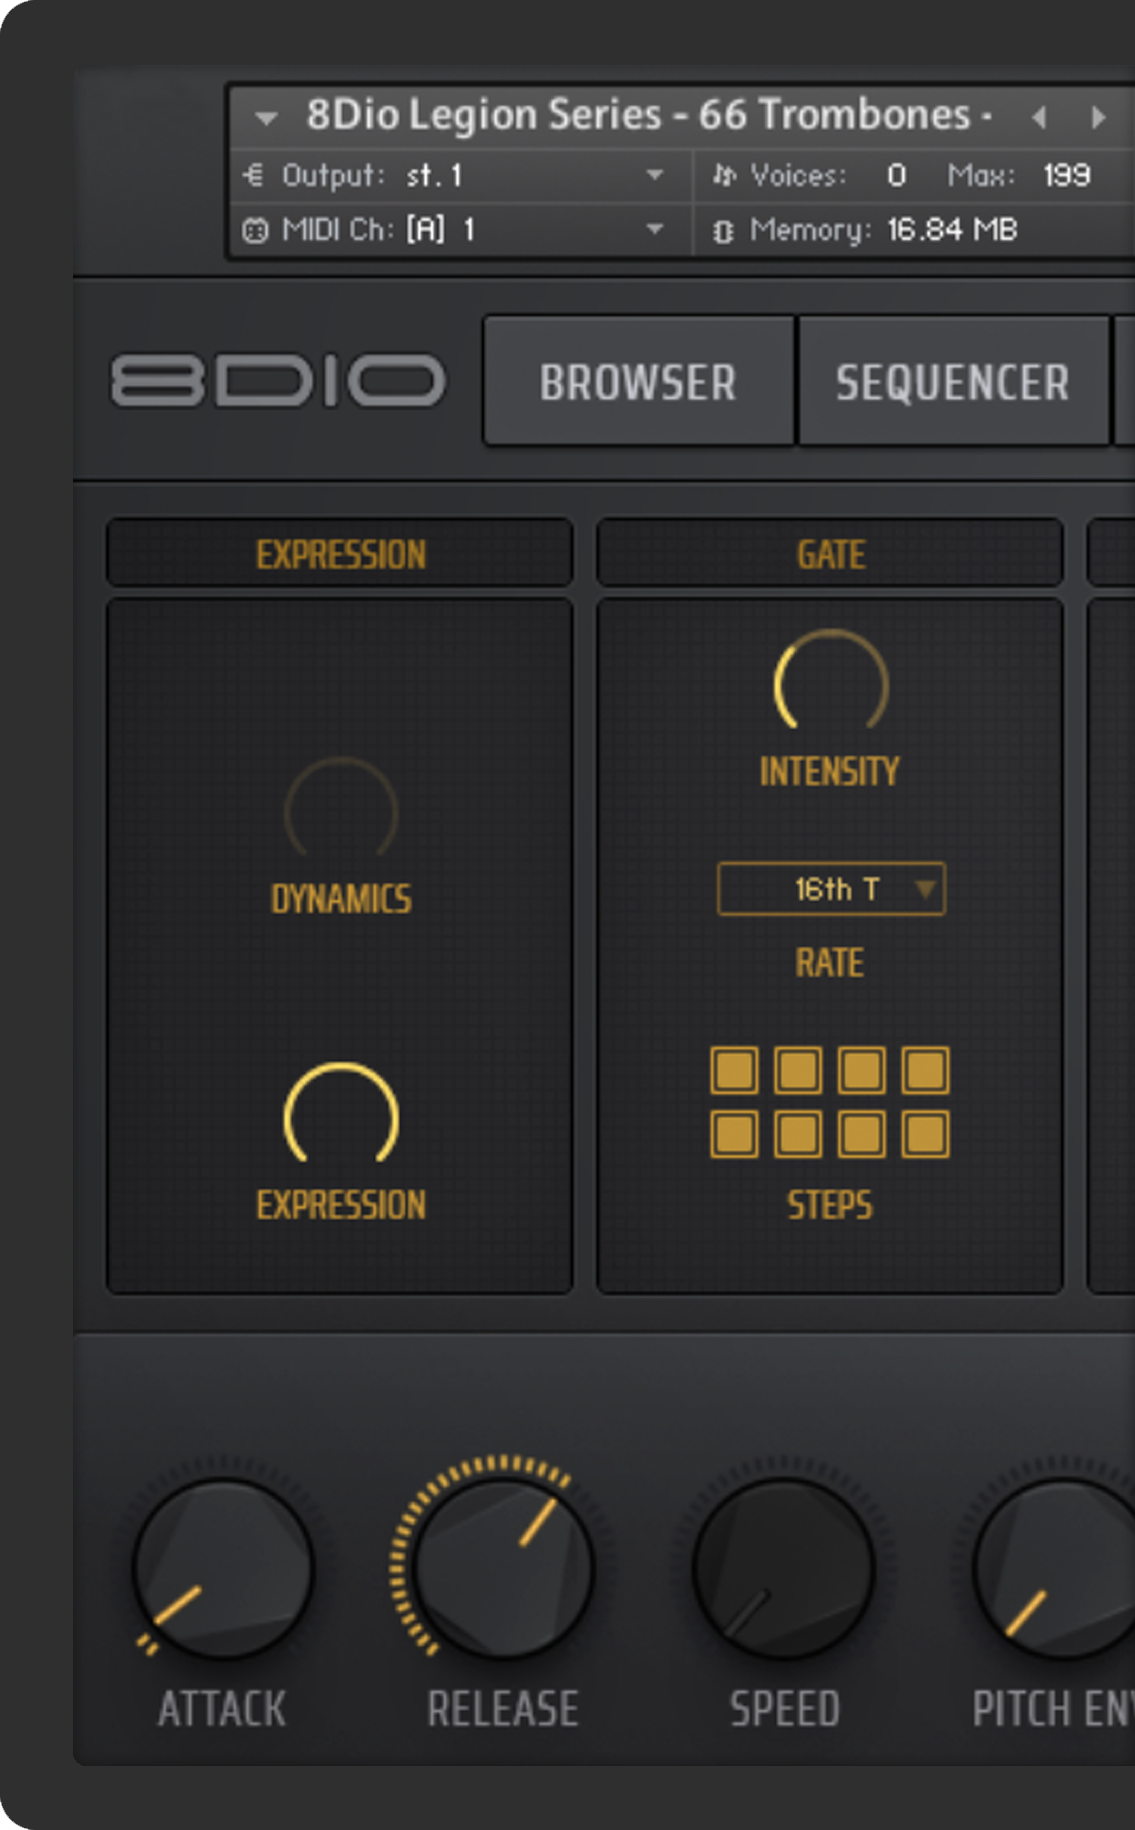Viewport: 1135px width, 1830px height.
Task: Click the Memory chip icon
Action: click(723, 231)
